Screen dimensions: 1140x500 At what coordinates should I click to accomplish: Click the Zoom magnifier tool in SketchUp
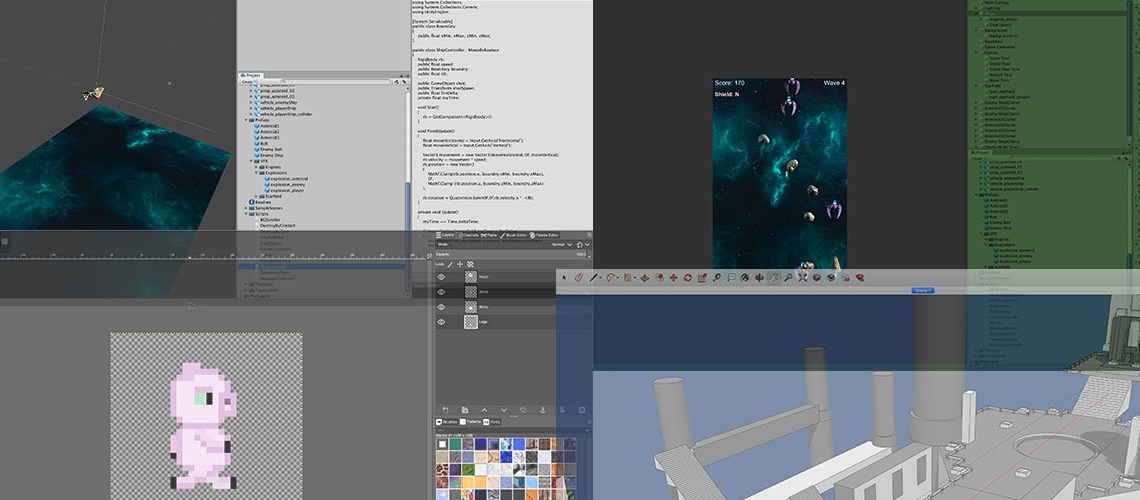788,277
